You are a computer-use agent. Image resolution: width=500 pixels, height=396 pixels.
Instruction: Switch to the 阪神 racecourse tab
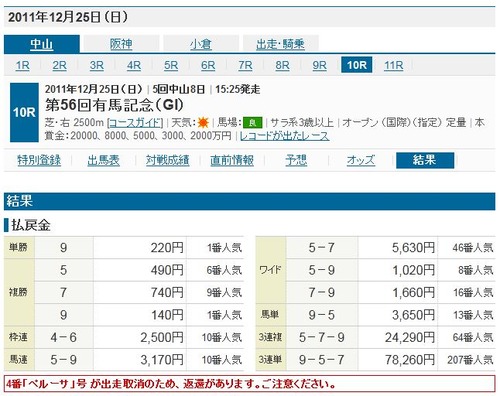(121, 44)
